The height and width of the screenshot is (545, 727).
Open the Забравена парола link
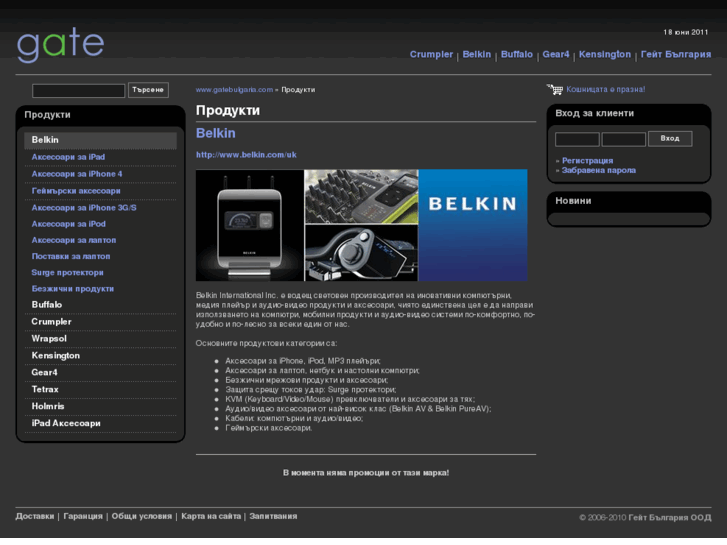tap(599, 170)
